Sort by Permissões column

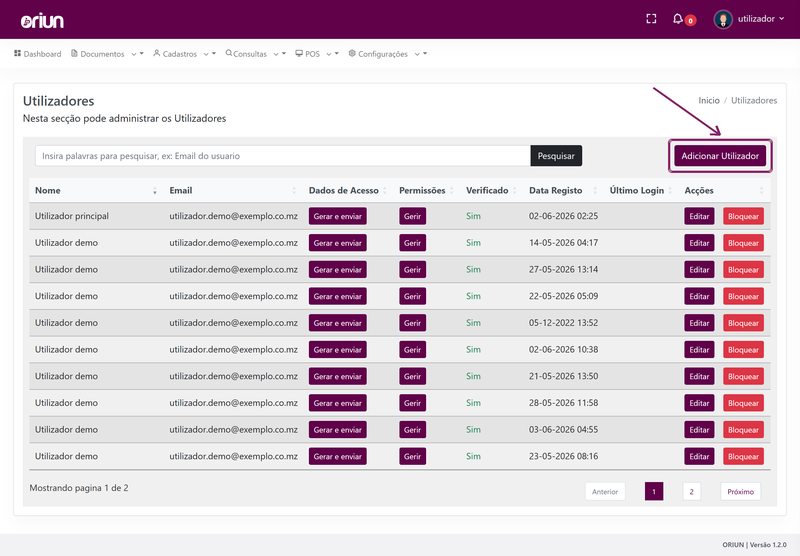click(427, 190)
